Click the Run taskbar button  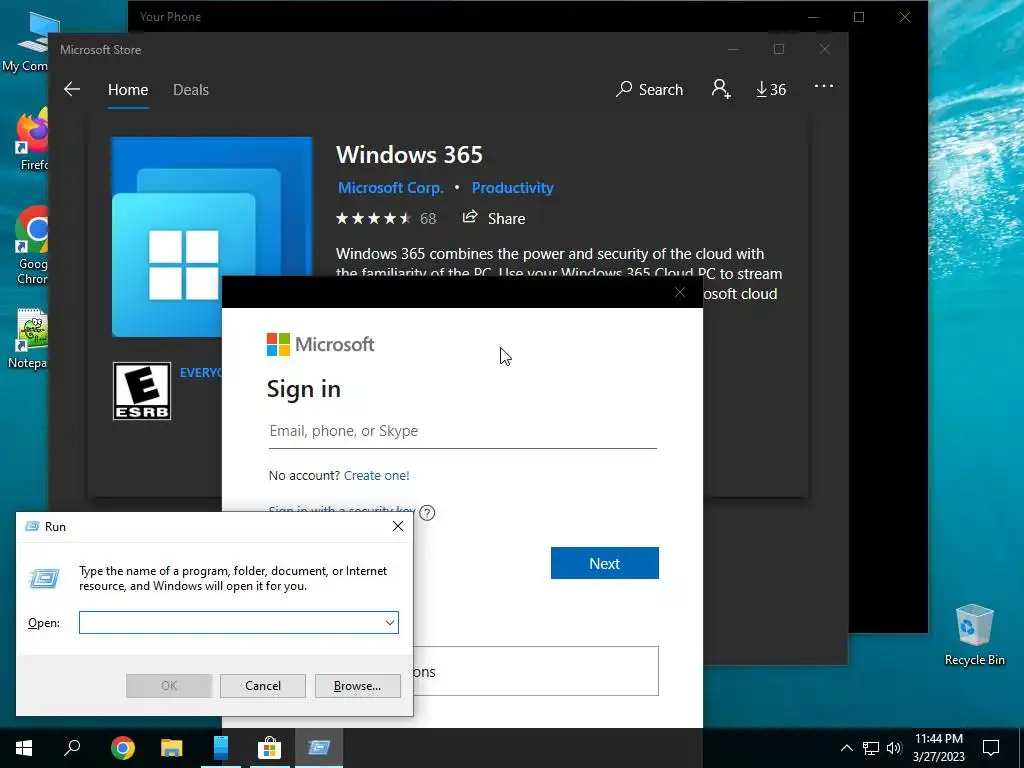tap(319, 748)
